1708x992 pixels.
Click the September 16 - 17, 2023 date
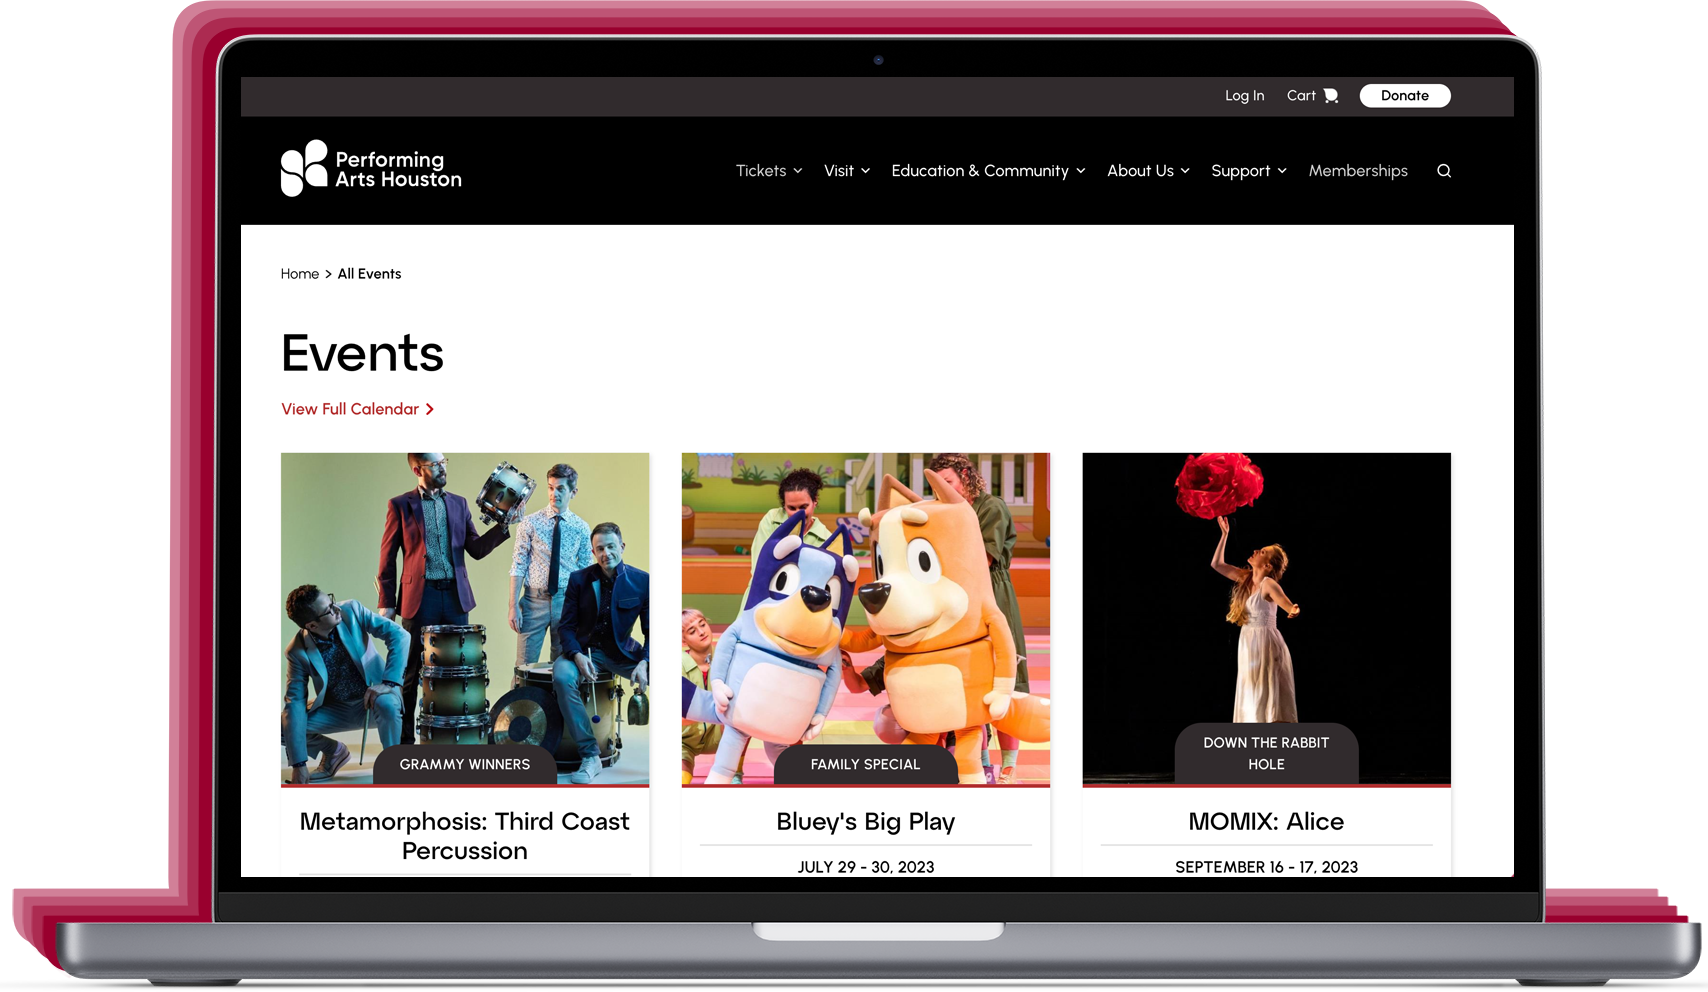[x=1267, y=867]
